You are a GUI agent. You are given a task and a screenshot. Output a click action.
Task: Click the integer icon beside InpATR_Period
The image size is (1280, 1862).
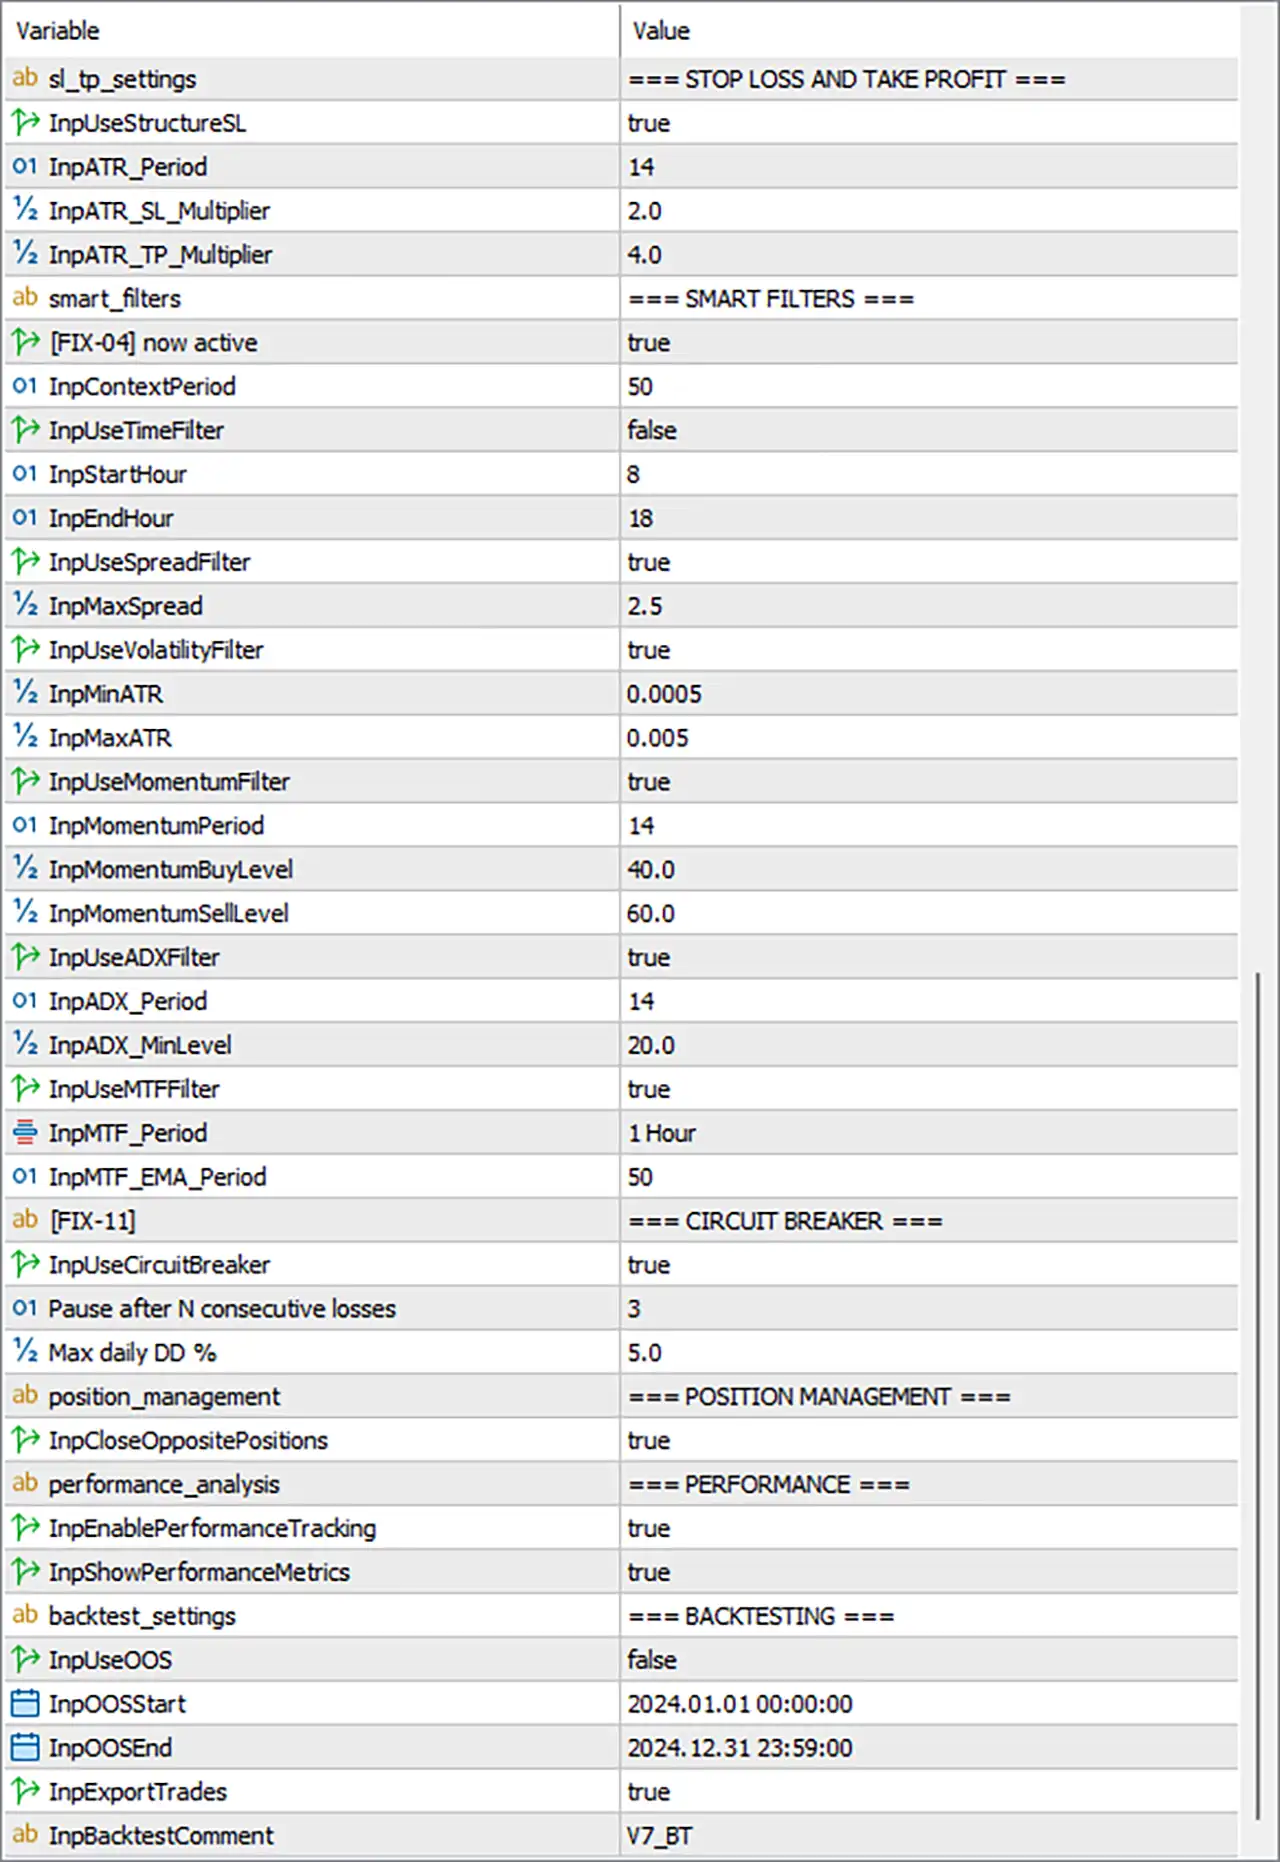tap(25, 166)
